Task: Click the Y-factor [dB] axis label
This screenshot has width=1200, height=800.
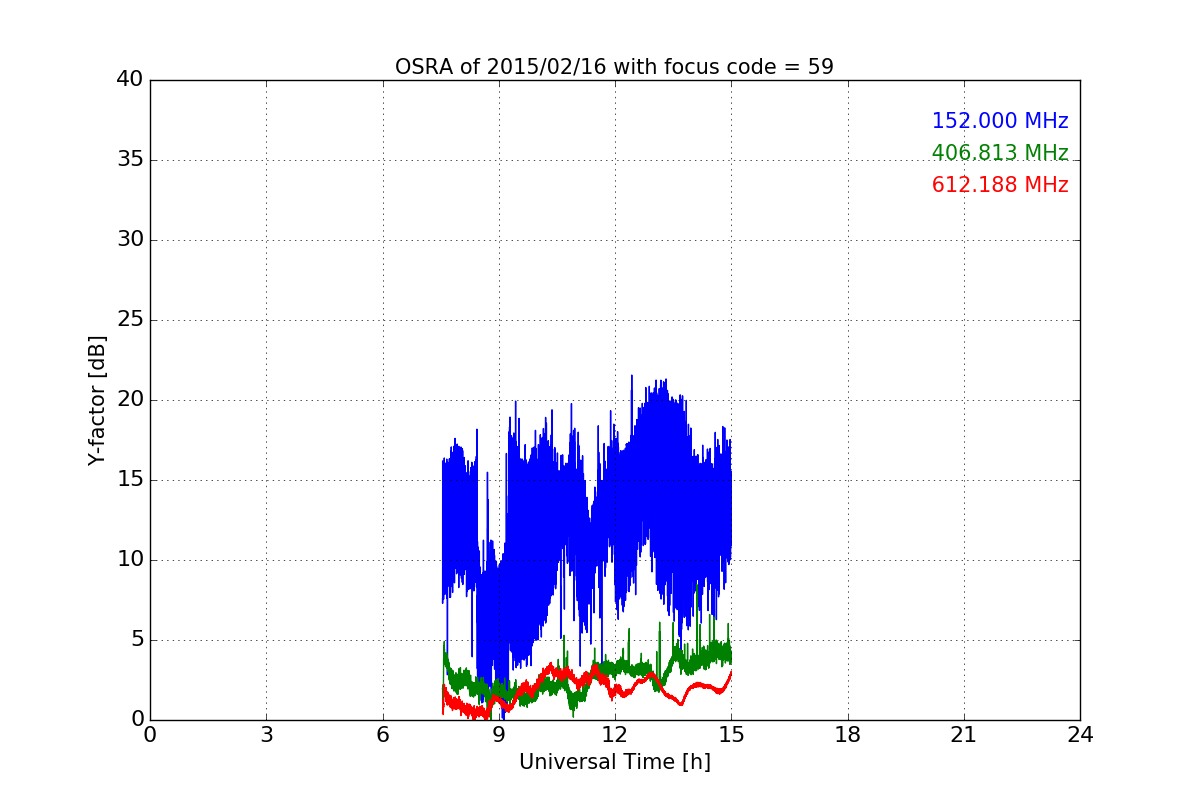Action: tap(97, 400)
